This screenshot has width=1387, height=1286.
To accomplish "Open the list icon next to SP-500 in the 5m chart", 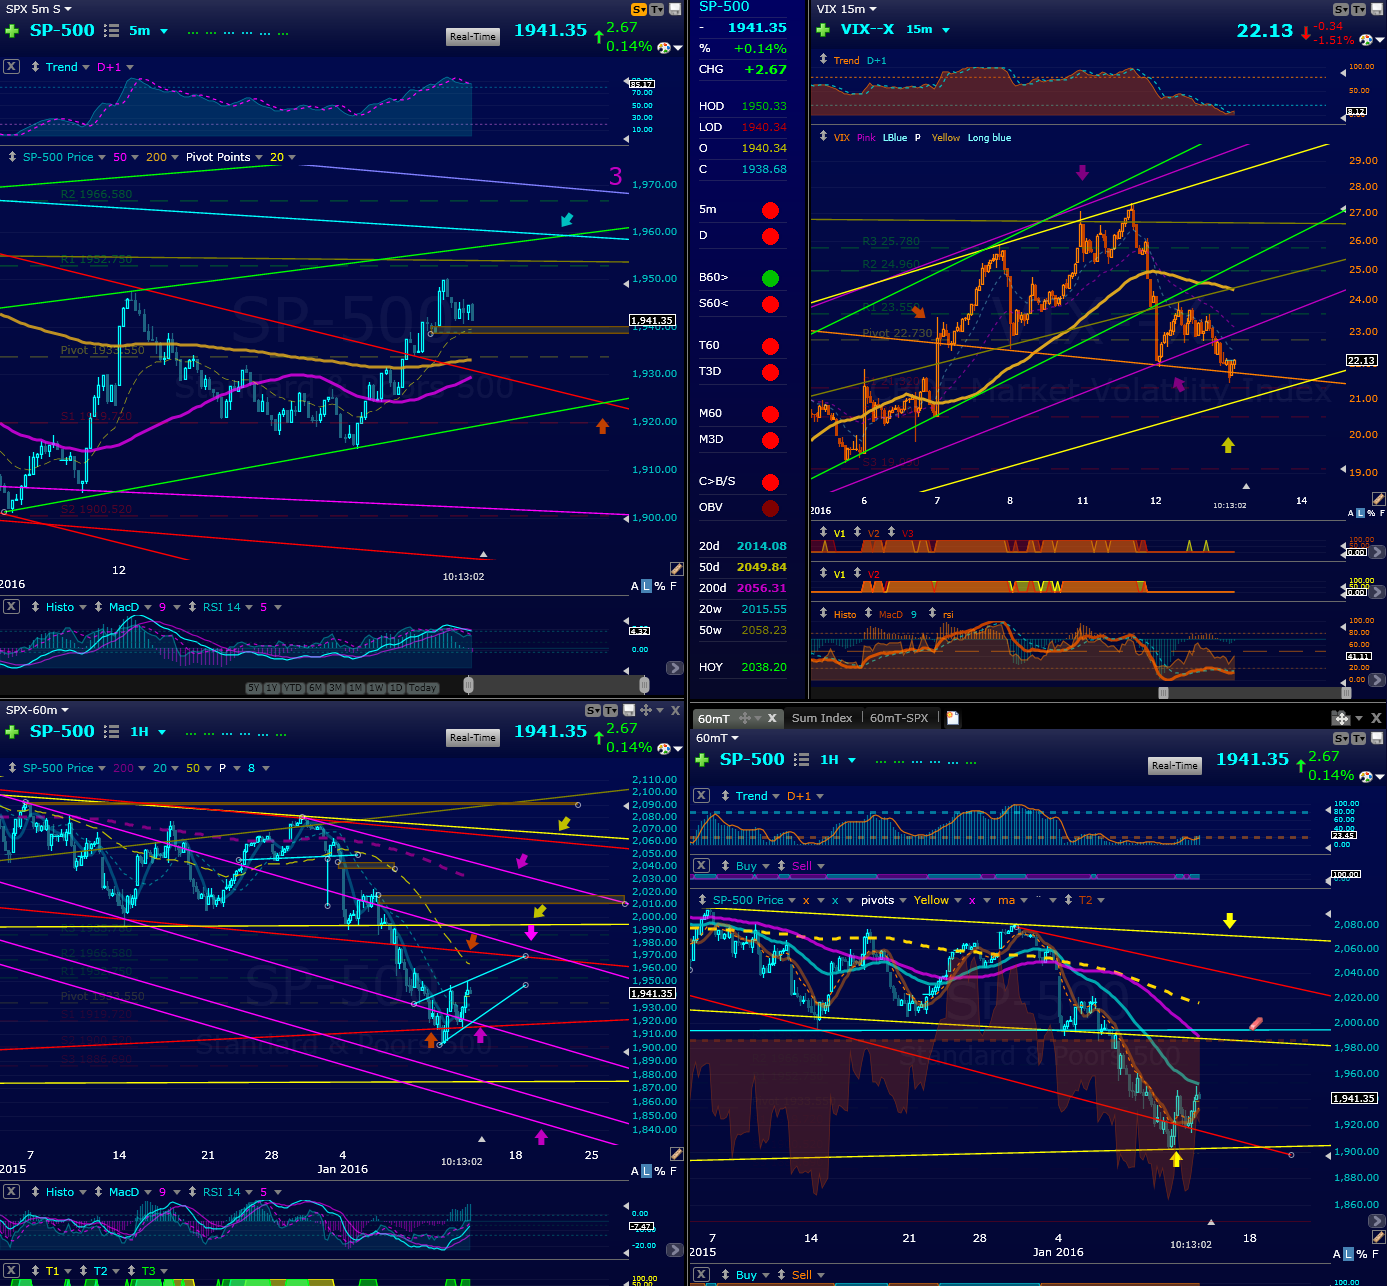I will [x=112, y=31].
